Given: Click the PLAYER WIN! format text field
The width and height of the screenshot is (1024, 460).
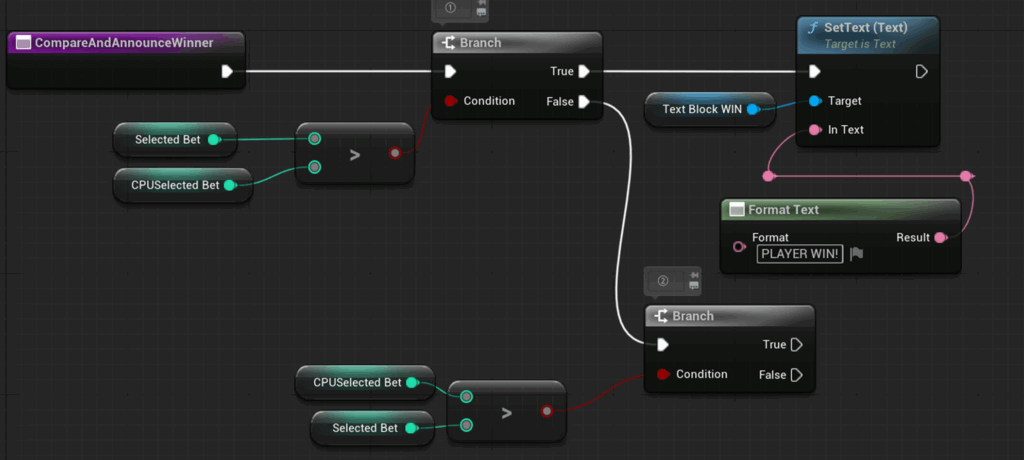Looking at the screenshot, I should click(x=800, y=254).
